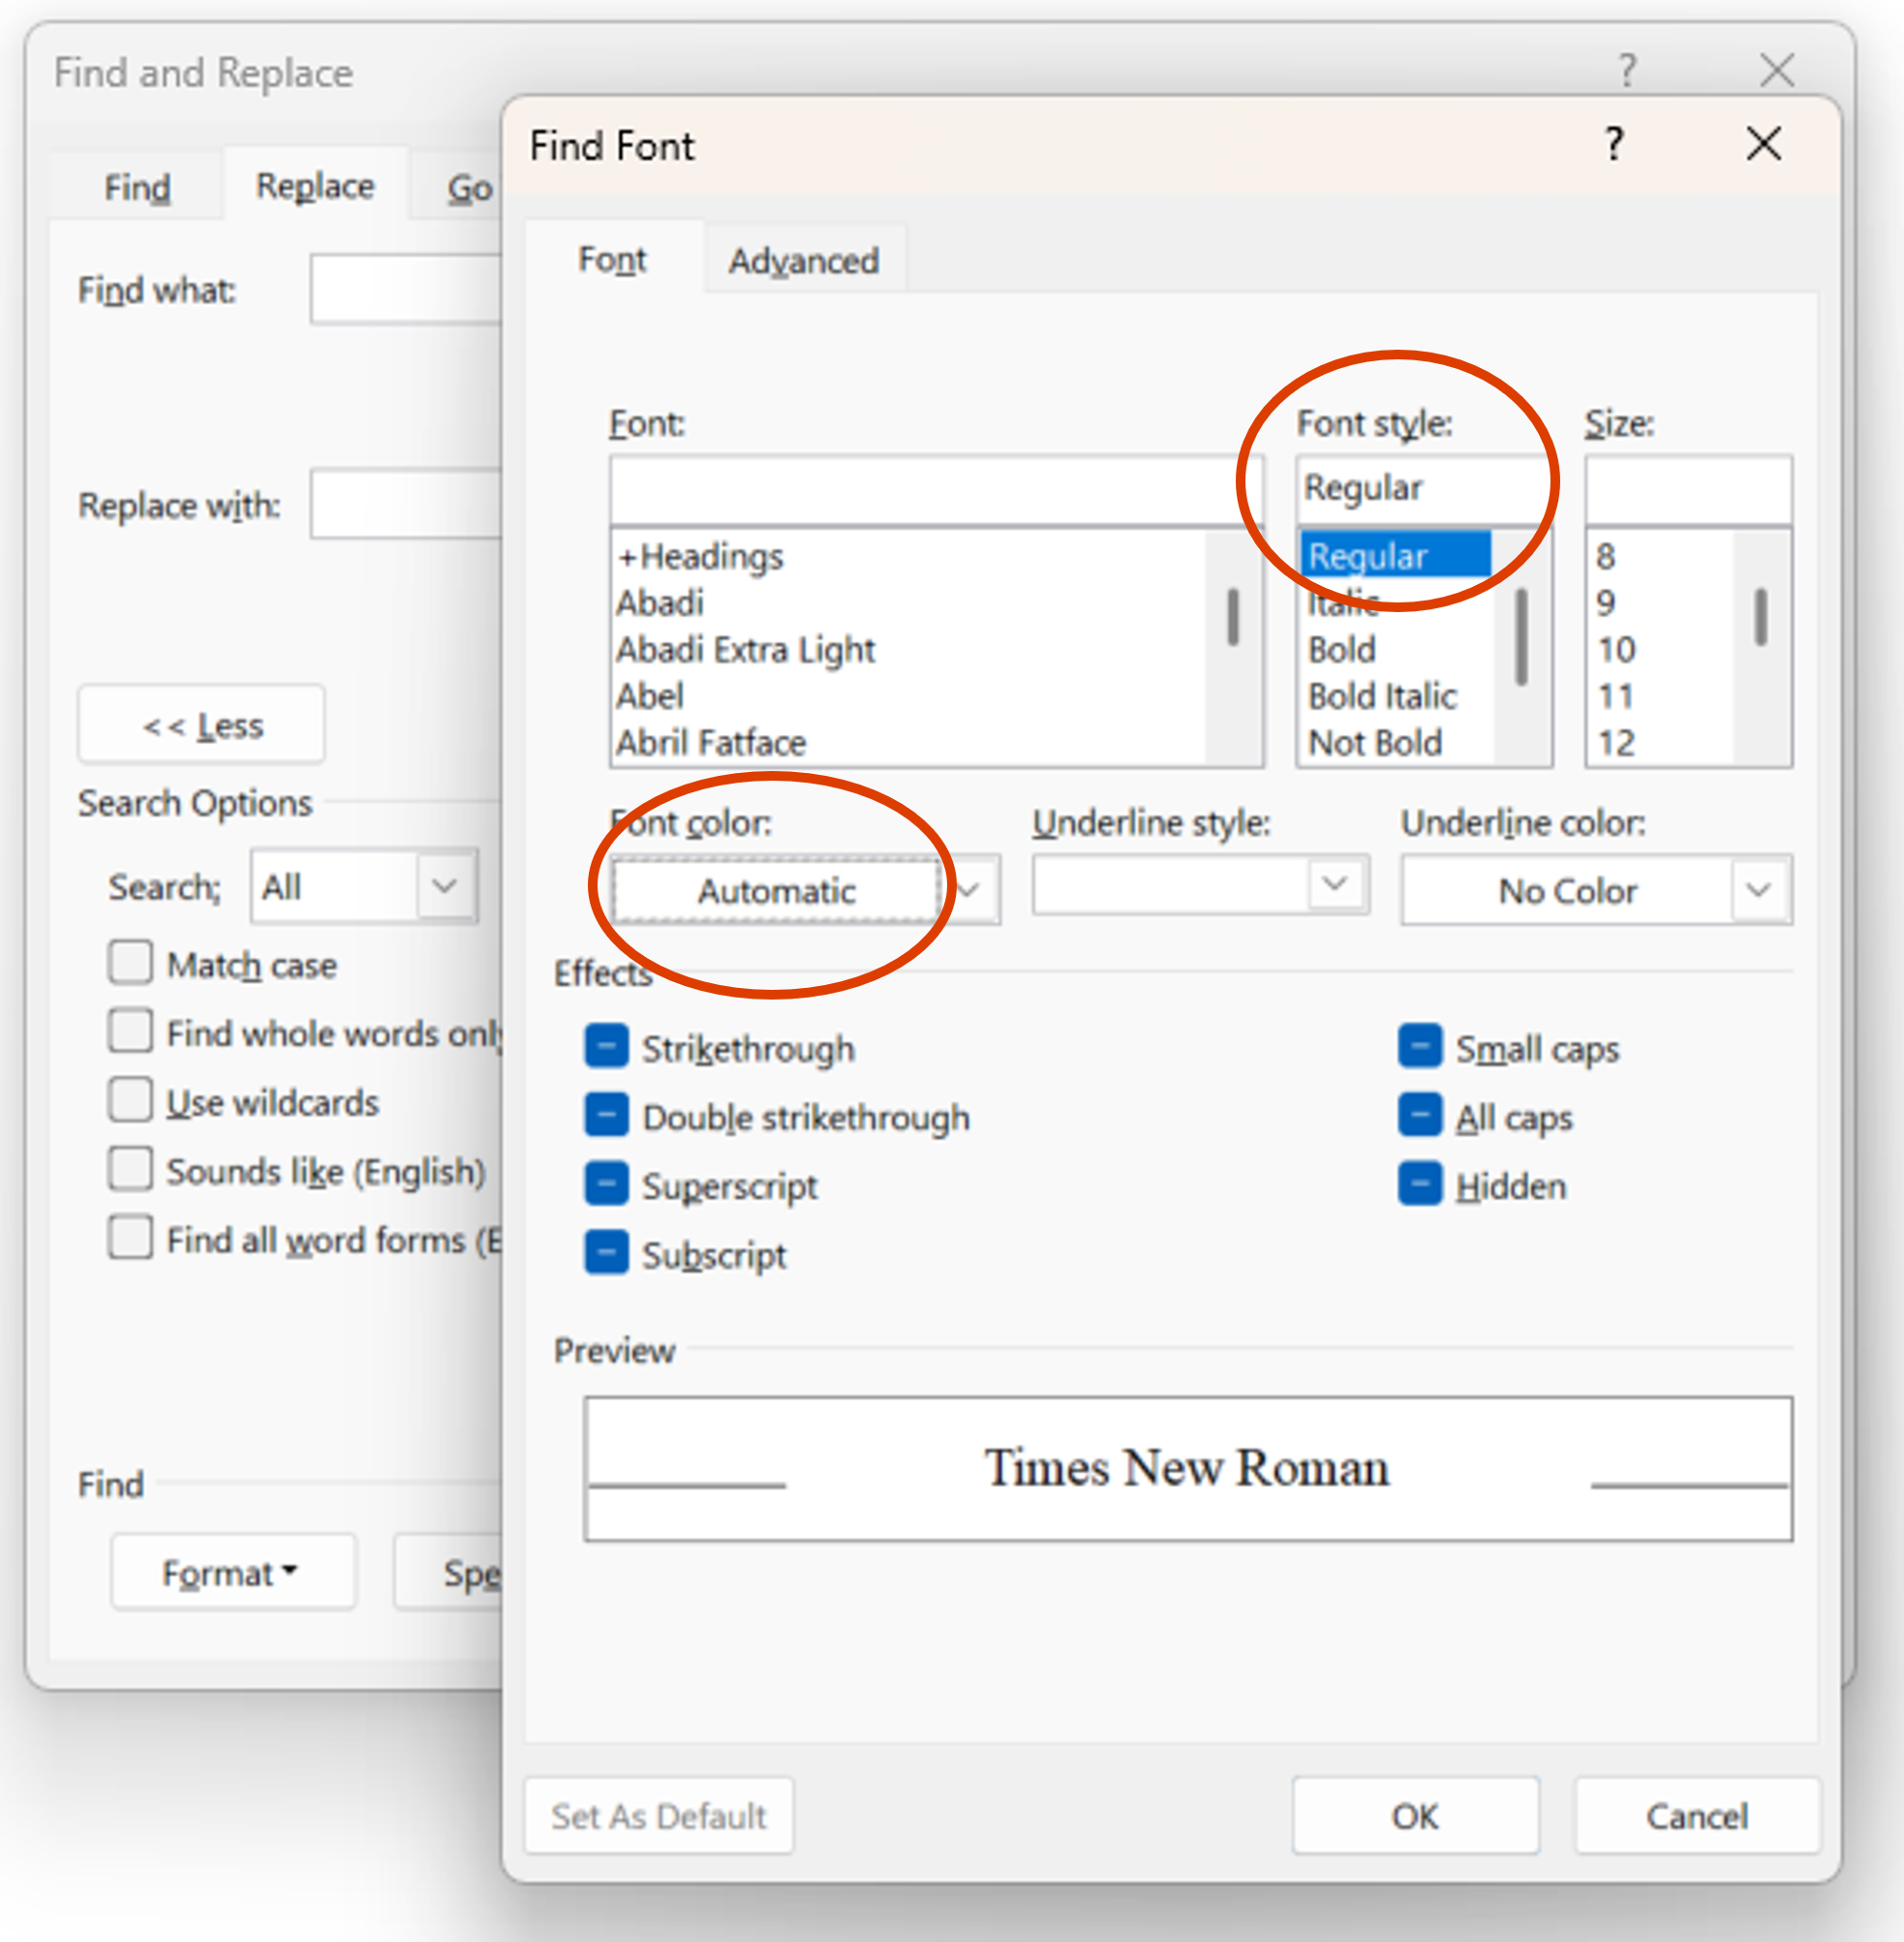Toggle the Superscript checkbox
1904x1942 pixels.
[x=606, y=1185]
